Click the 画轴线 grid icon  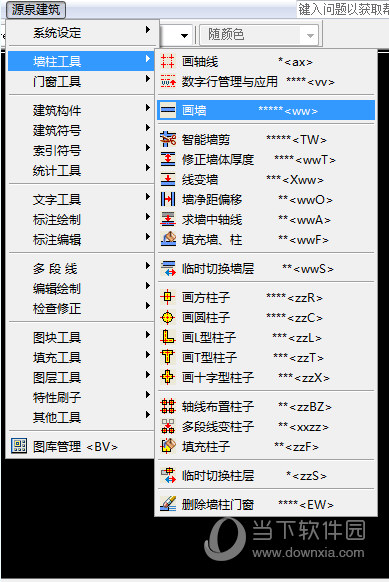pos(167,61)
